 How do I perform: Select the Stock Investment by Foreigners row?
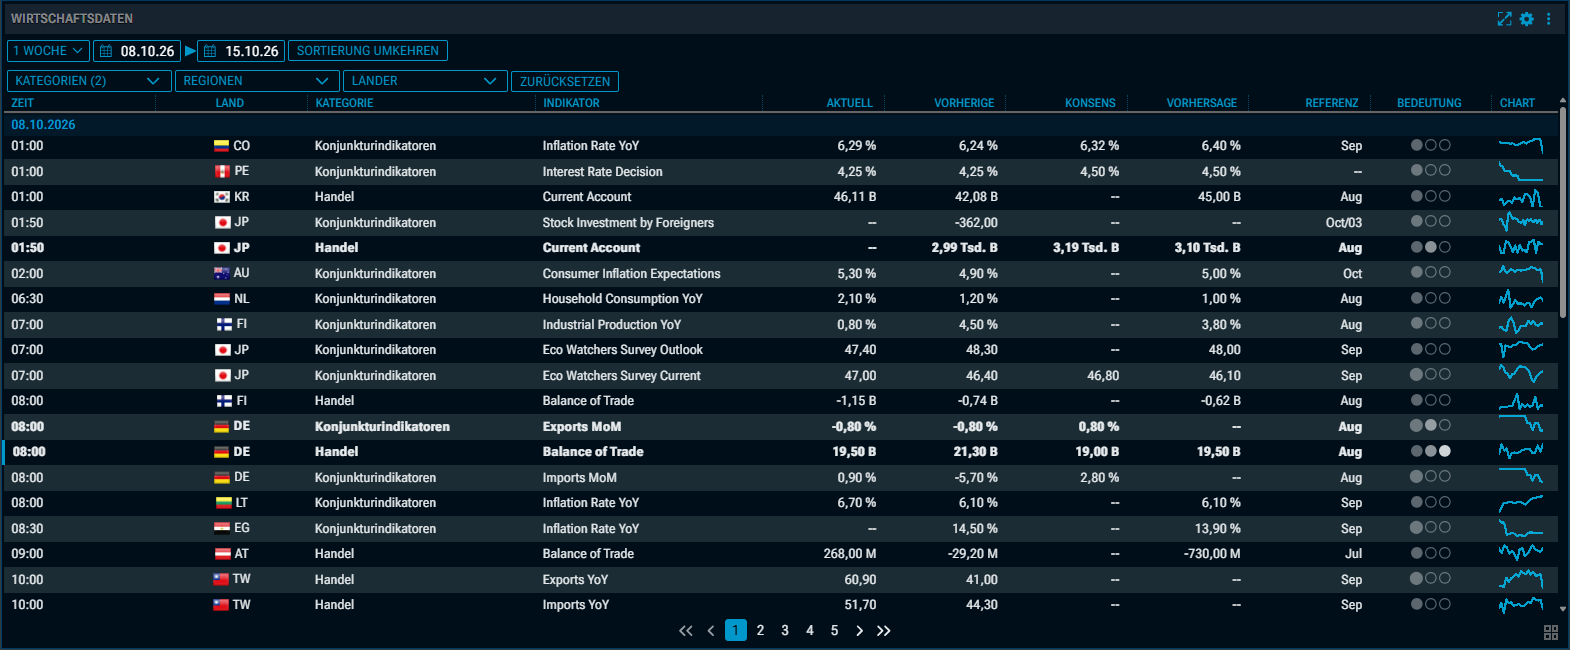point(780,222)
